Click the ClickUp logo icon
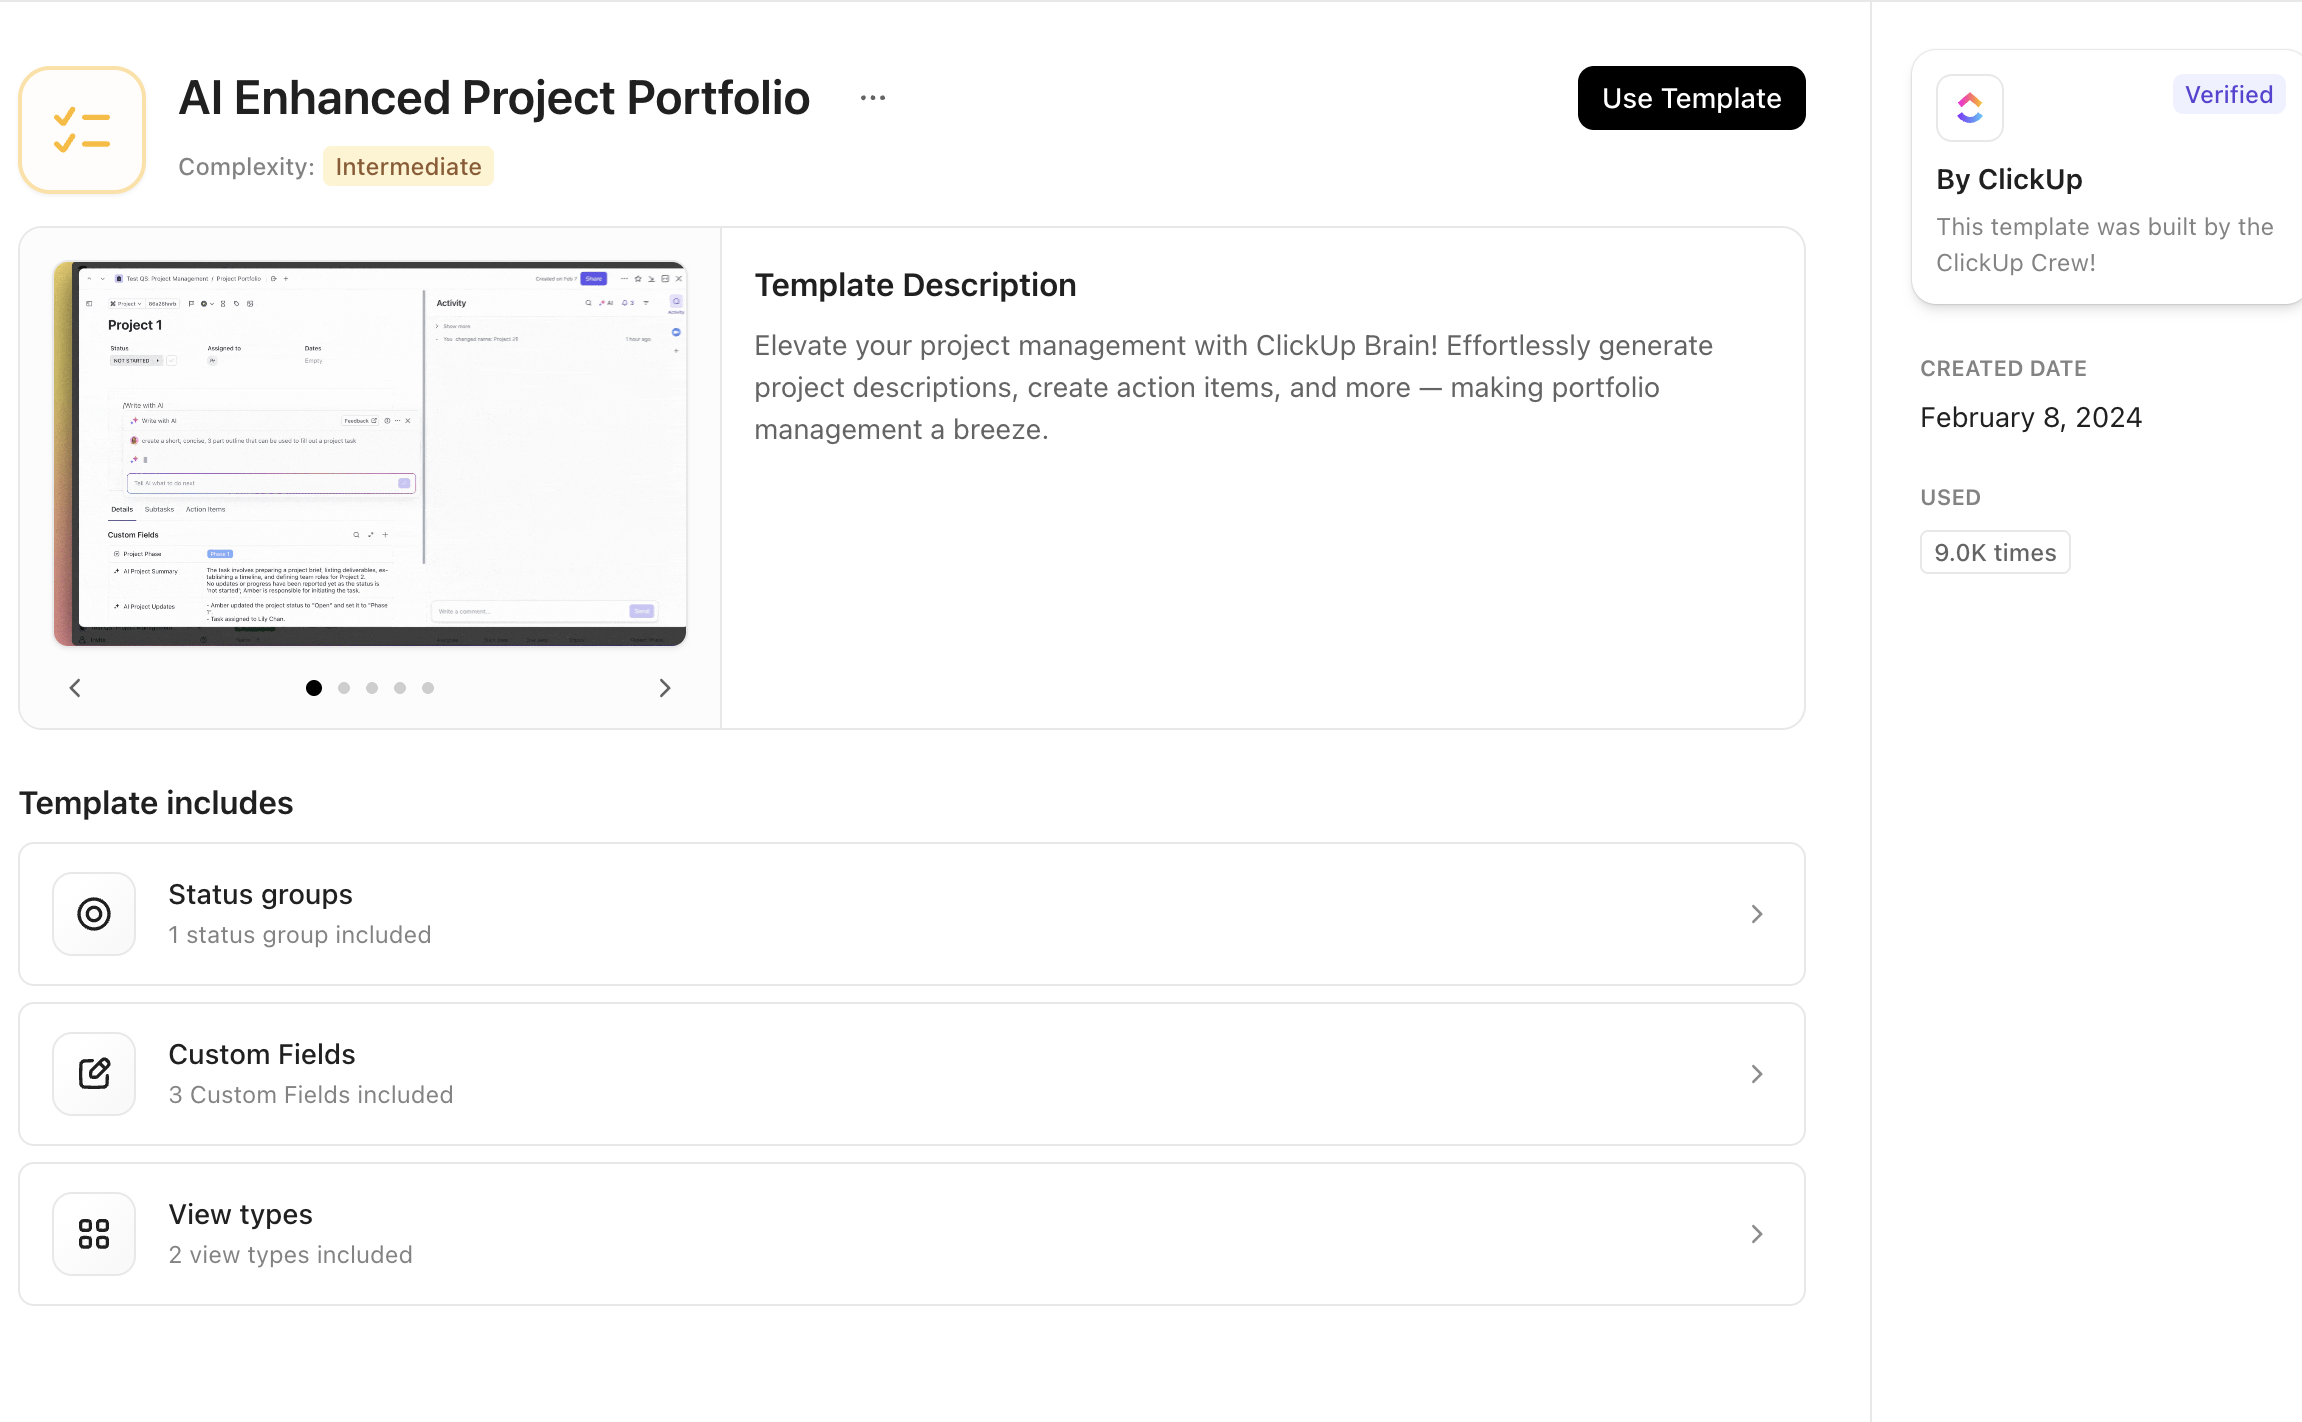Viewport: 2302px width, 1422px height. 1969,108
